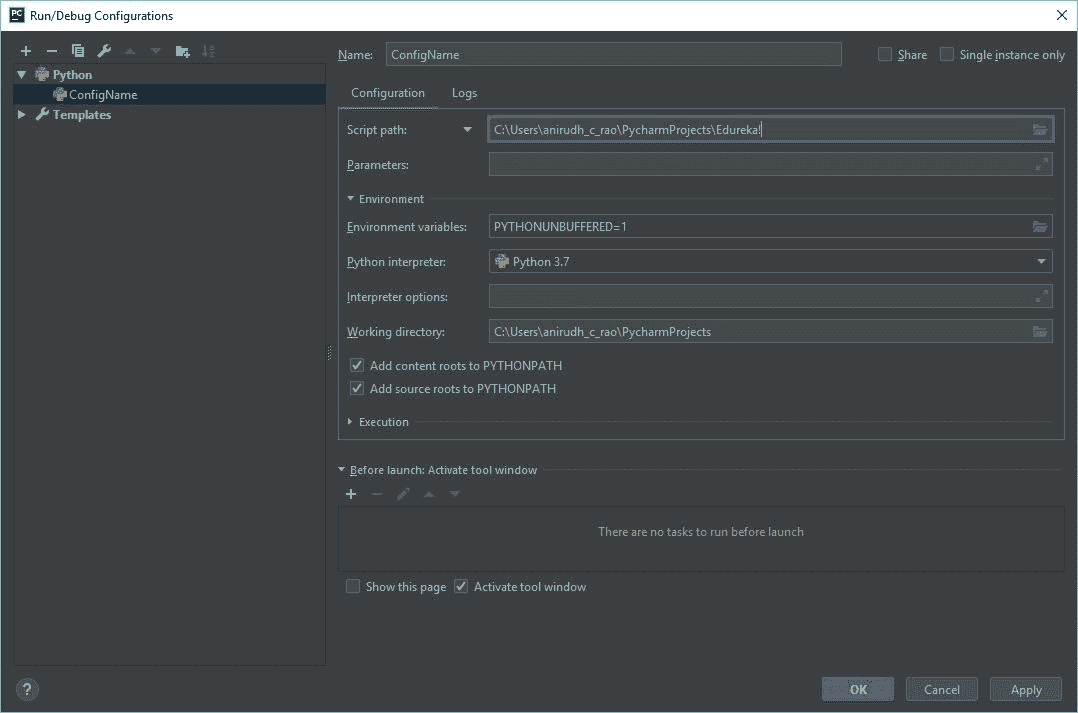Click the PyCharm logo in the title bar

[16, 14]
